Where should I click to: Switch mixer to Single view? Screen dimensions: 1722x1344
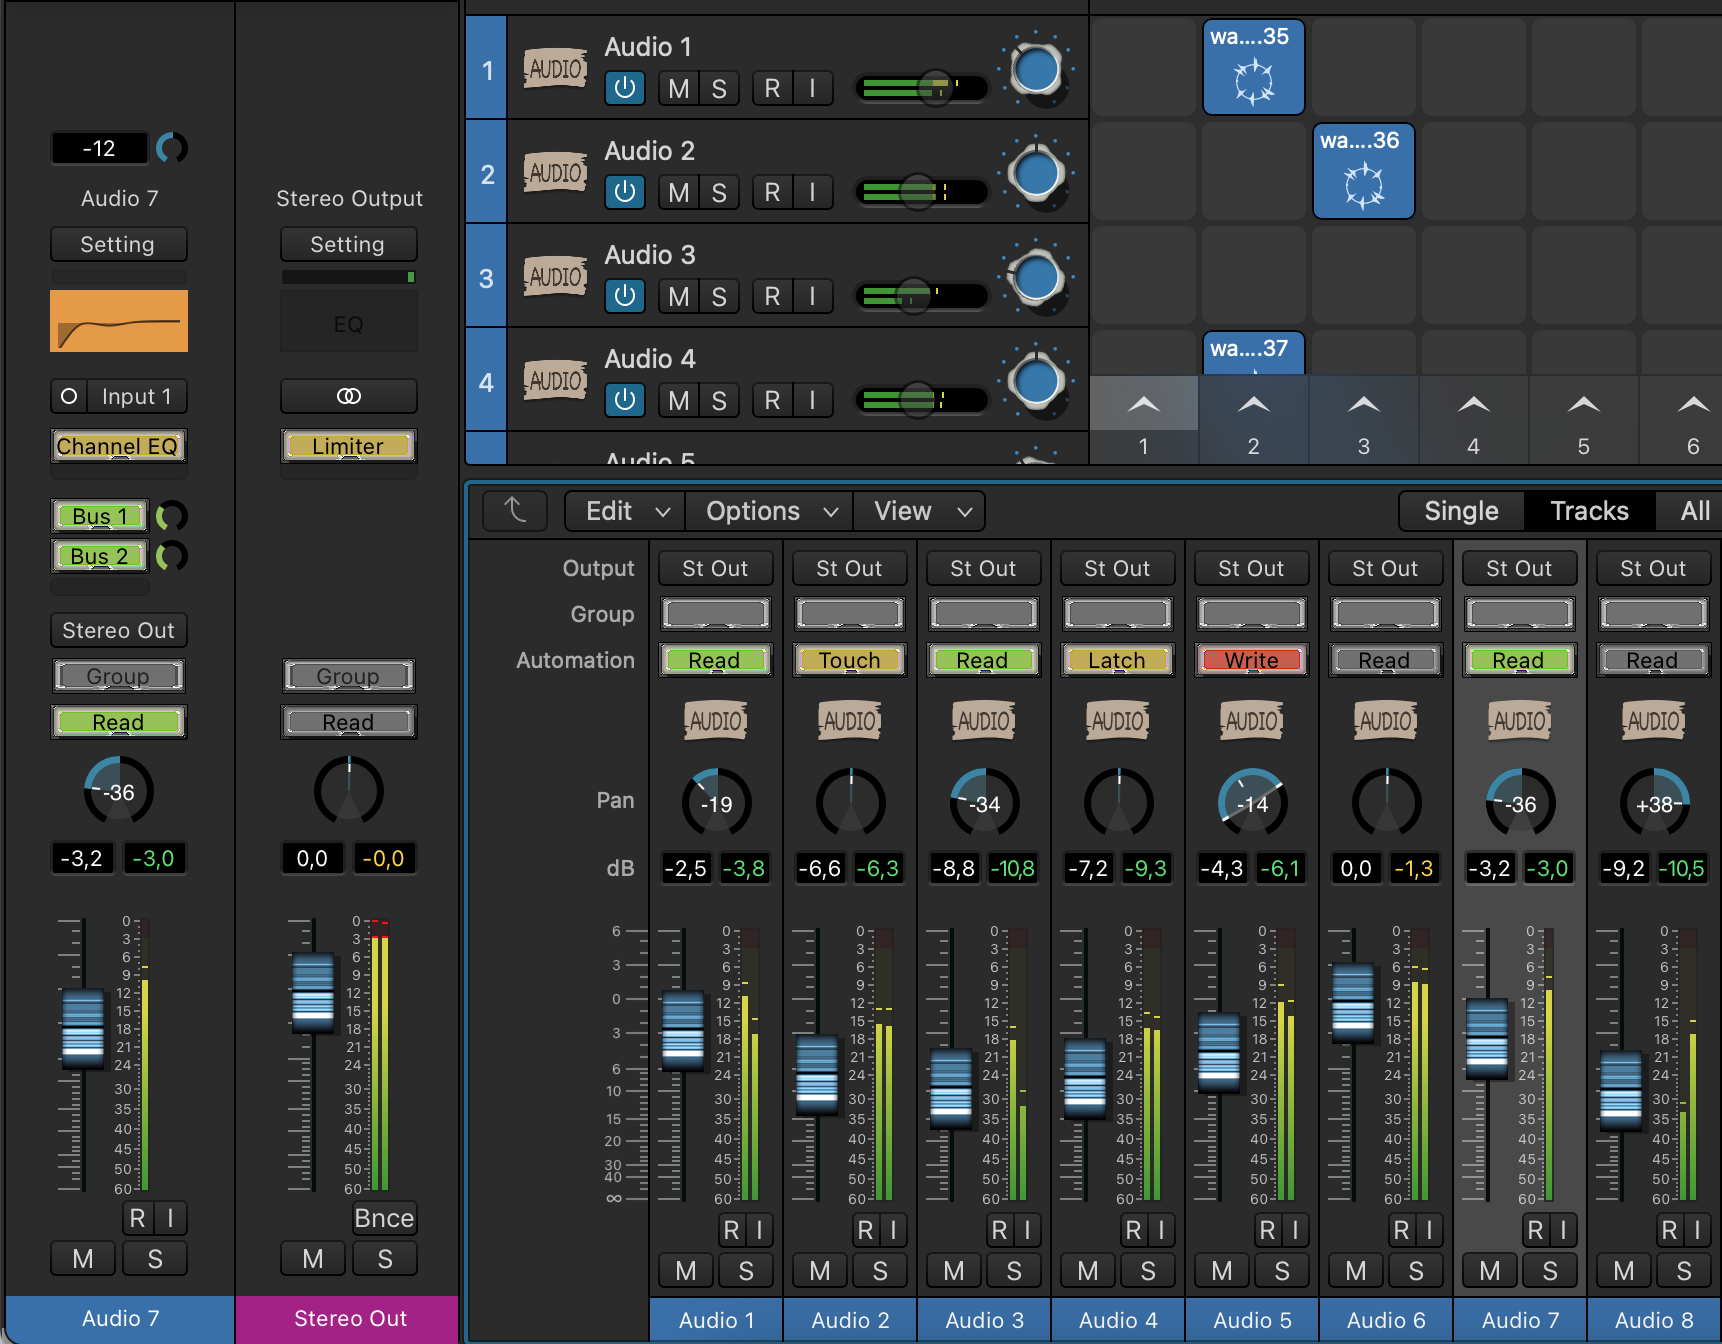click(x=1461, y=511)
